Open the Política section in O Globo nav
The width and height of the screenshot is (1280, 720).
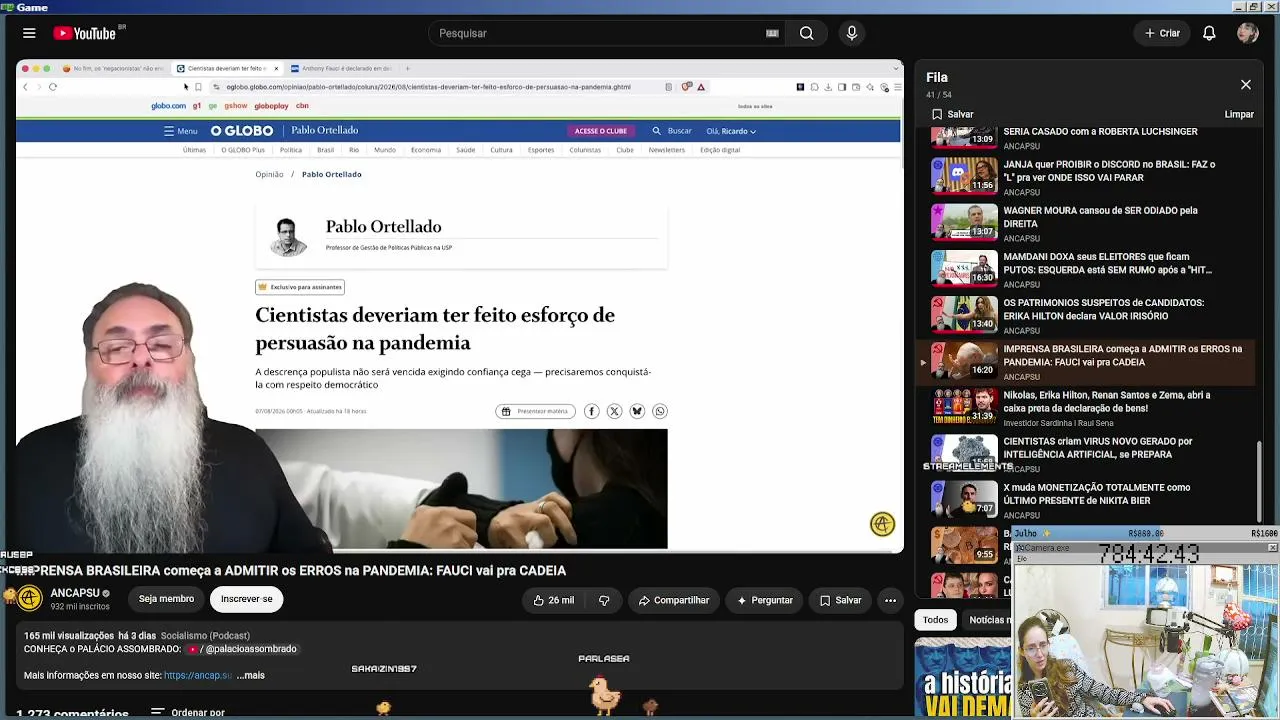(291, 150)
